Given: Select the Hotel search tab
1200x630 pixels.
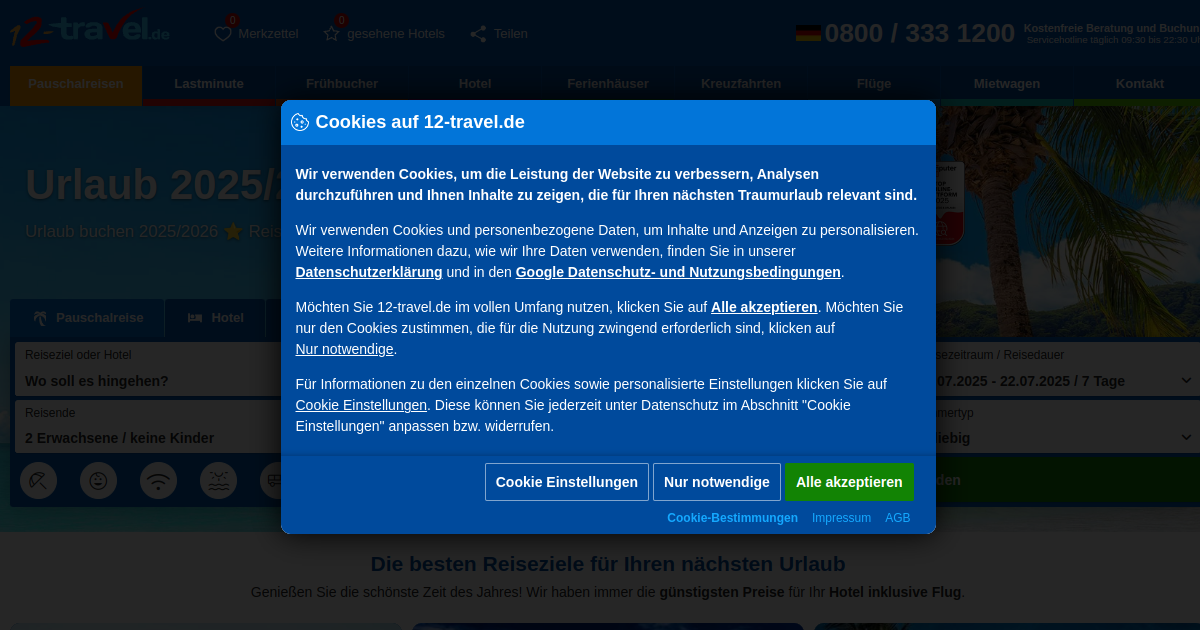Looking at the screenshot, I should [x=215, y=318].
